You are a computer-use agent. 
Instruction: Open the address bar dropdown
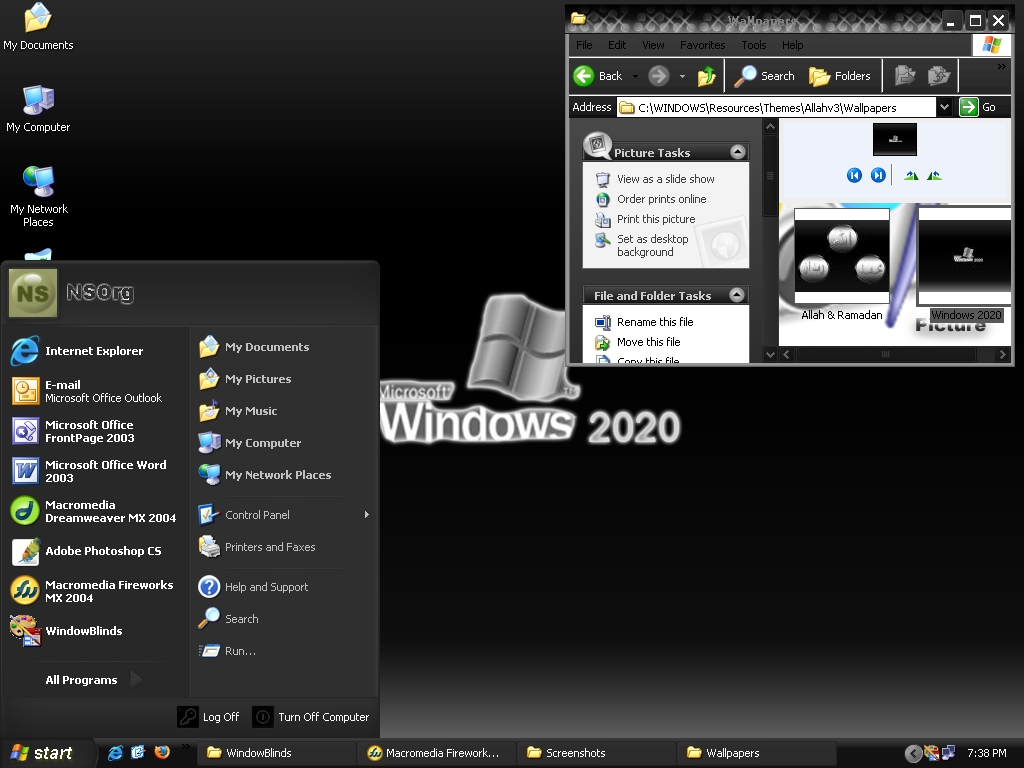pos(944,107)
